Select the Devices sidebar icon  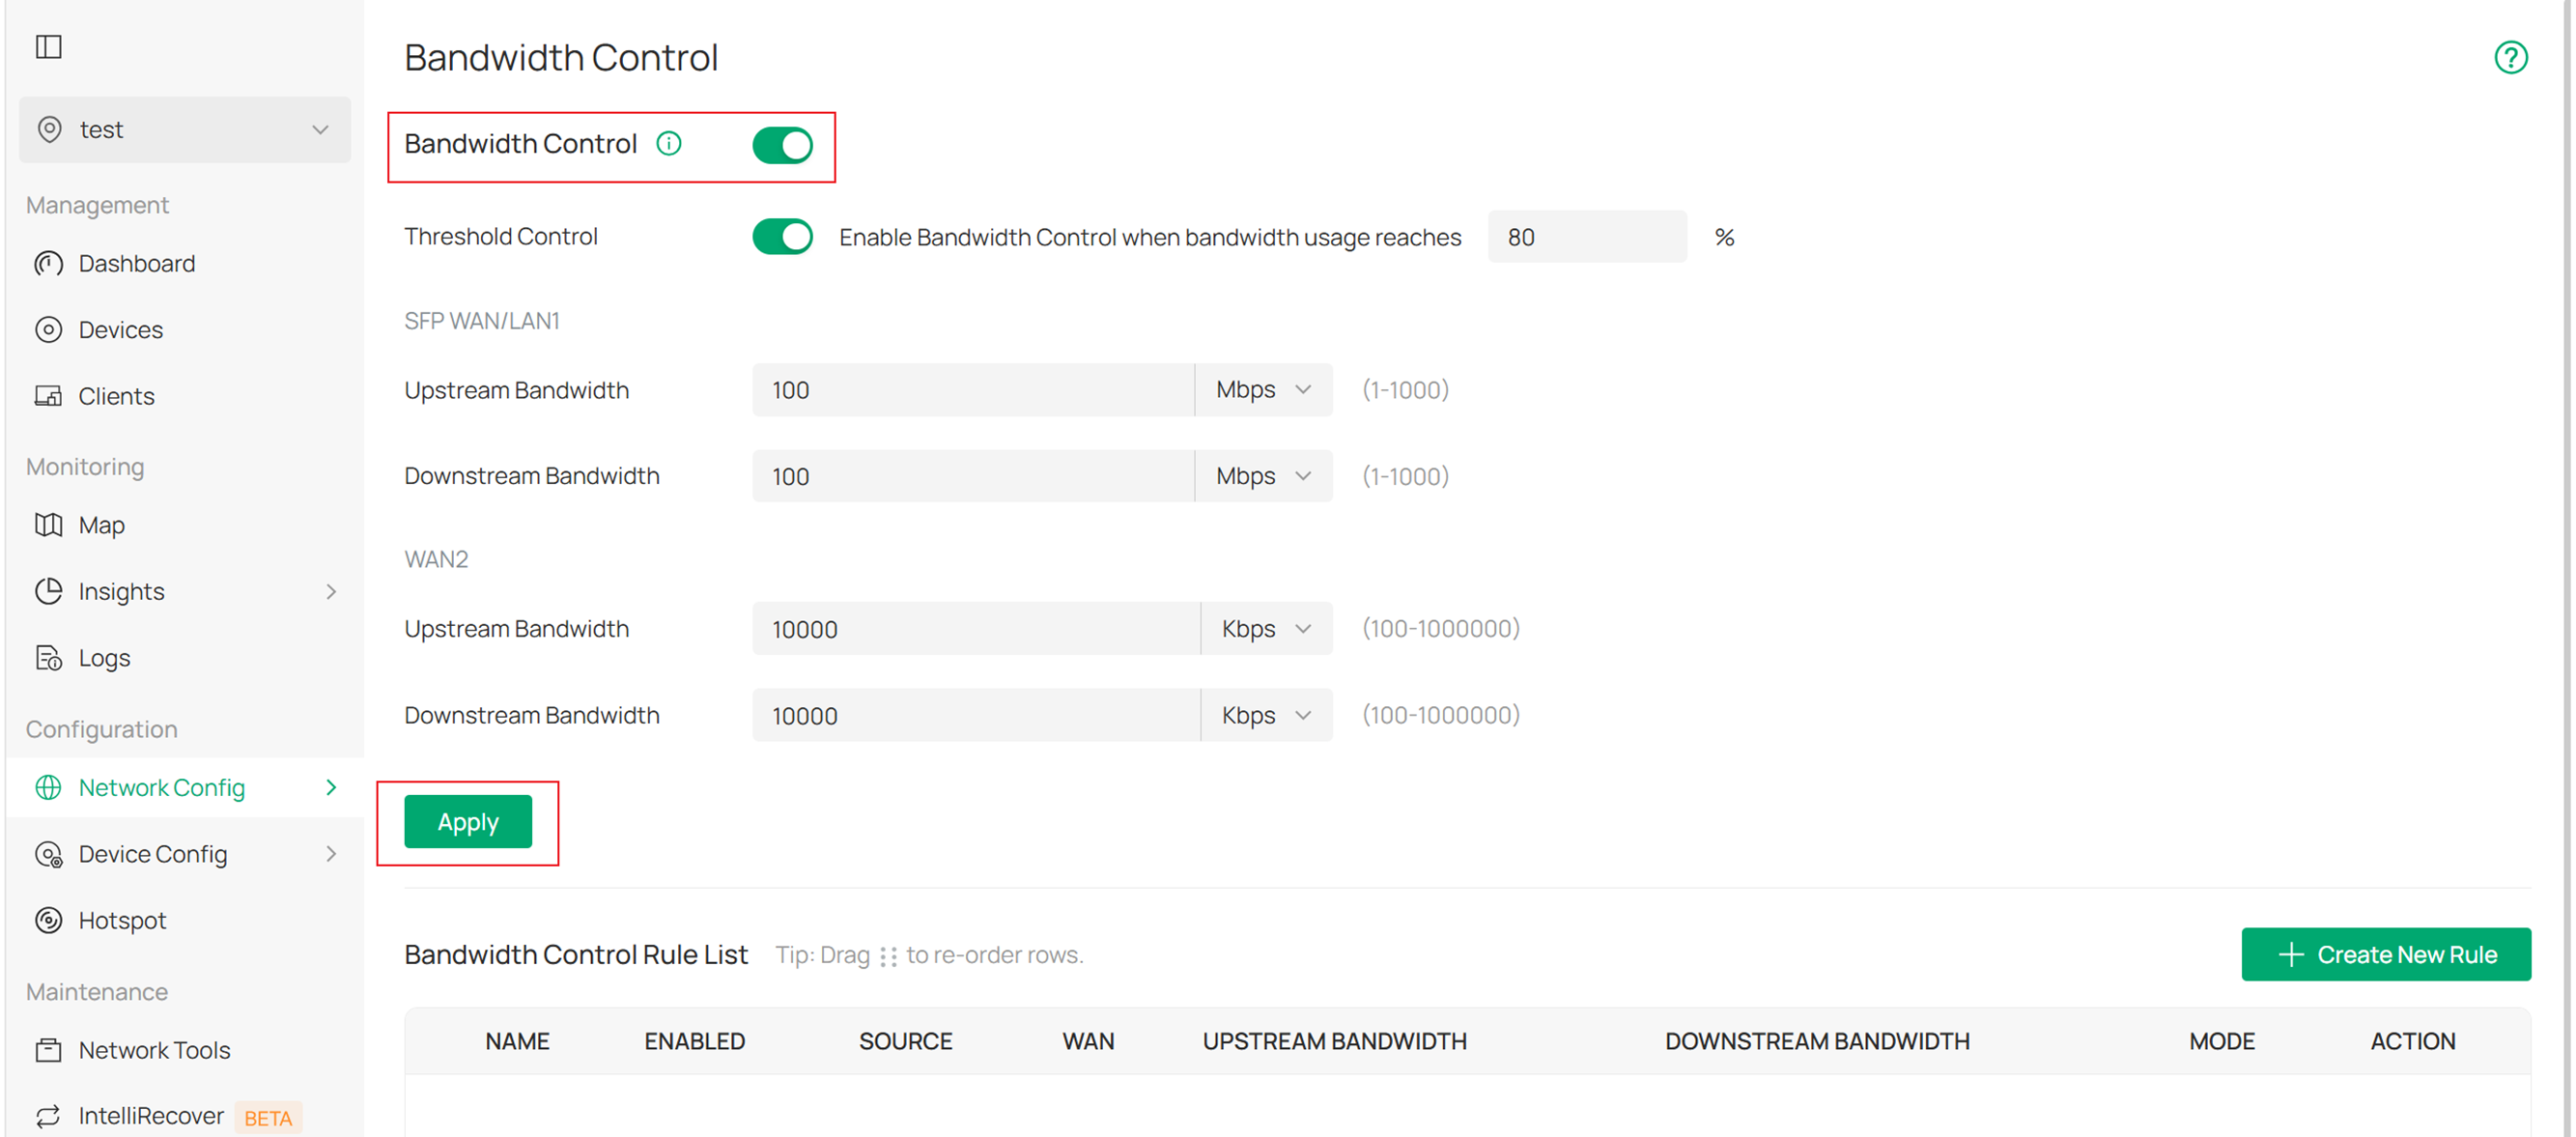49,329
